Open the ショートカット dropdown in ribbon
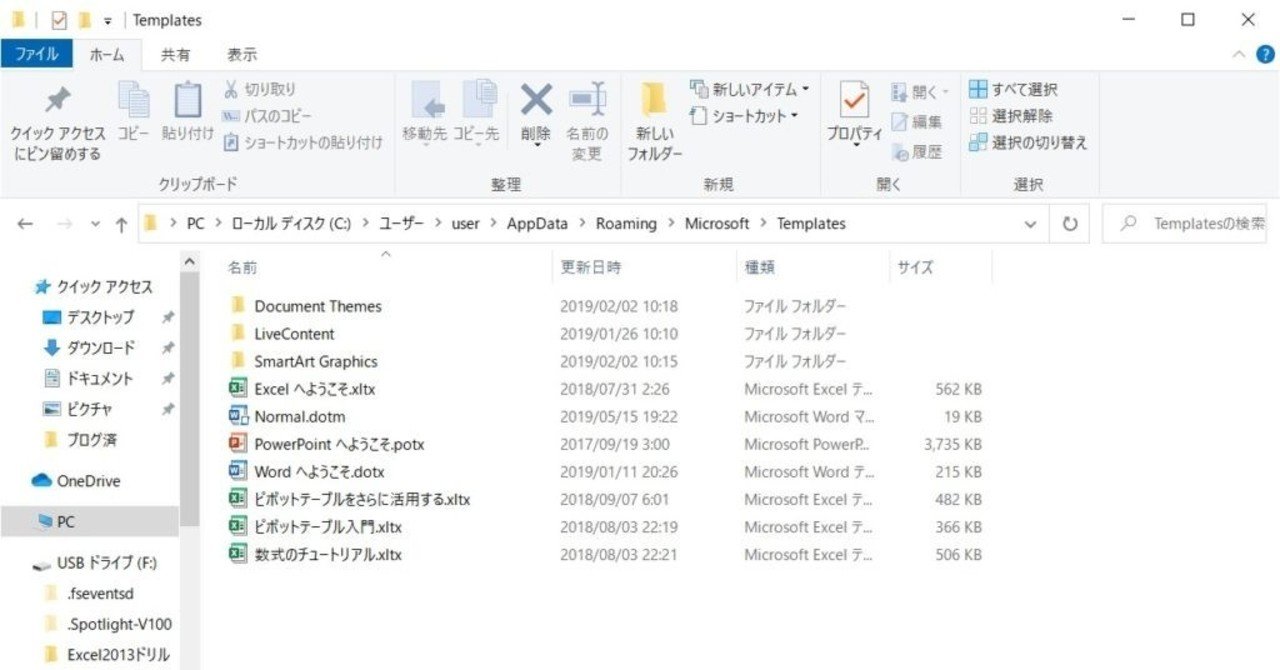The height and width of the screenshot is (670, 1280). pyautogui.click(x=745, y=116)
